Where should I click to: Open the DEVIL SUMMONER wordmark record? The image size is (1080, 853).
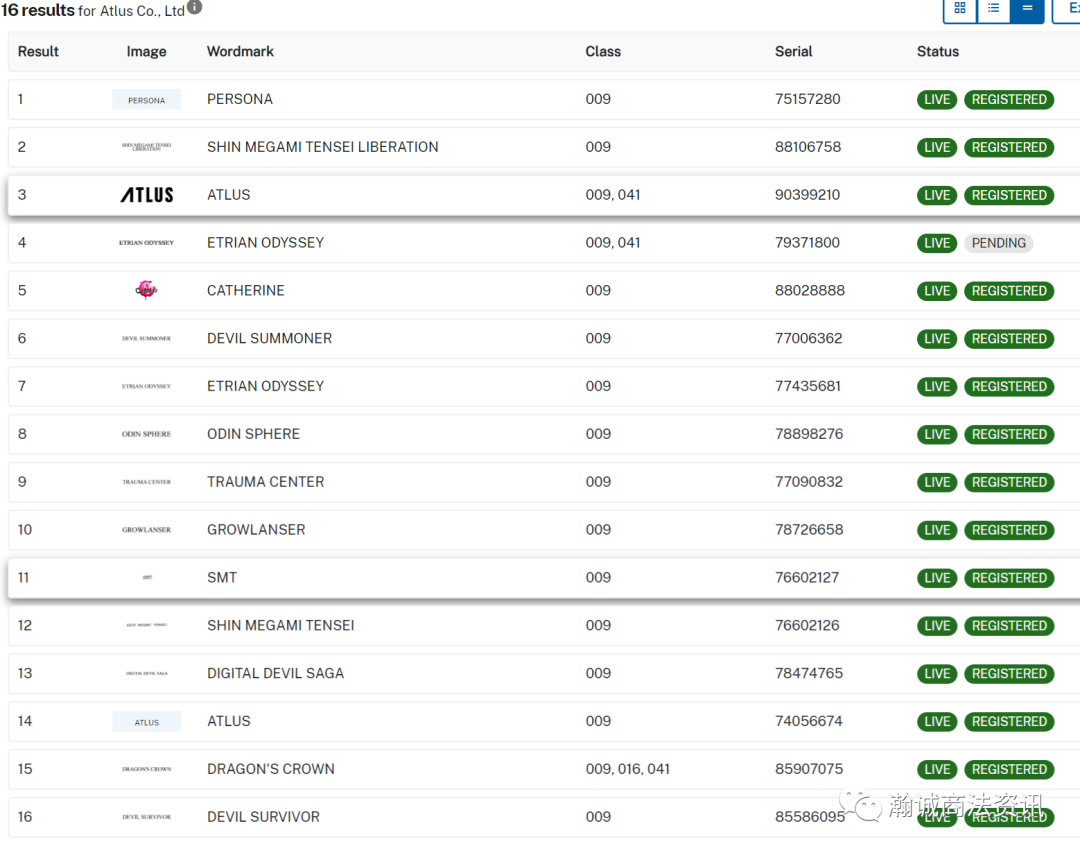pos(269,338)
